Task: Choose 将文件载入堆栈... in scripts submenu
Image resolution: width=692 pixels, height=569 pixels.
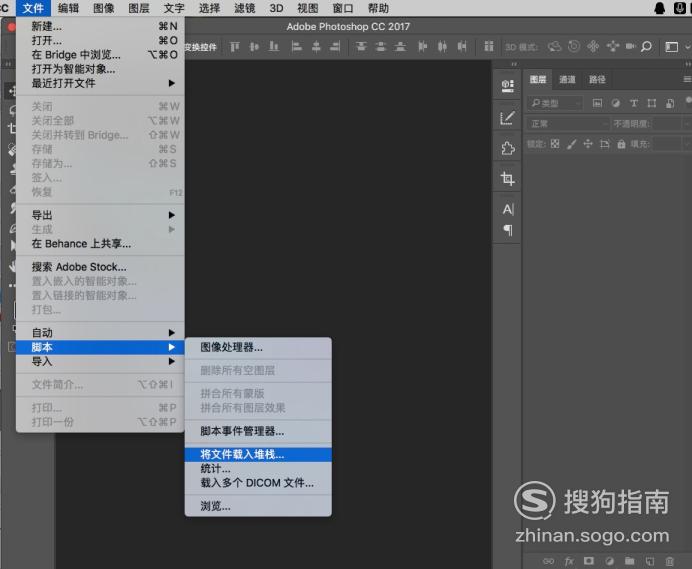Action: (258, 454)
